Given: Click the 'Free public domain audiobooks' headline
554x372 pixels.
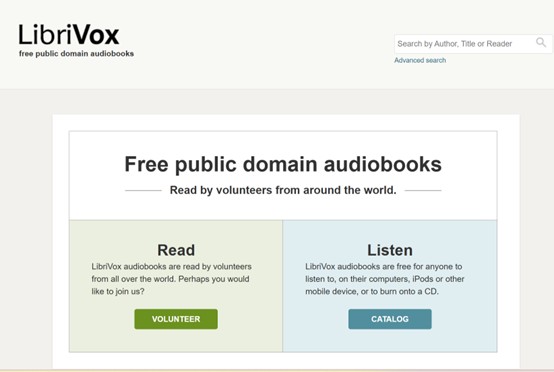Looking at the screenshot, I should click(x=283, y=164).
